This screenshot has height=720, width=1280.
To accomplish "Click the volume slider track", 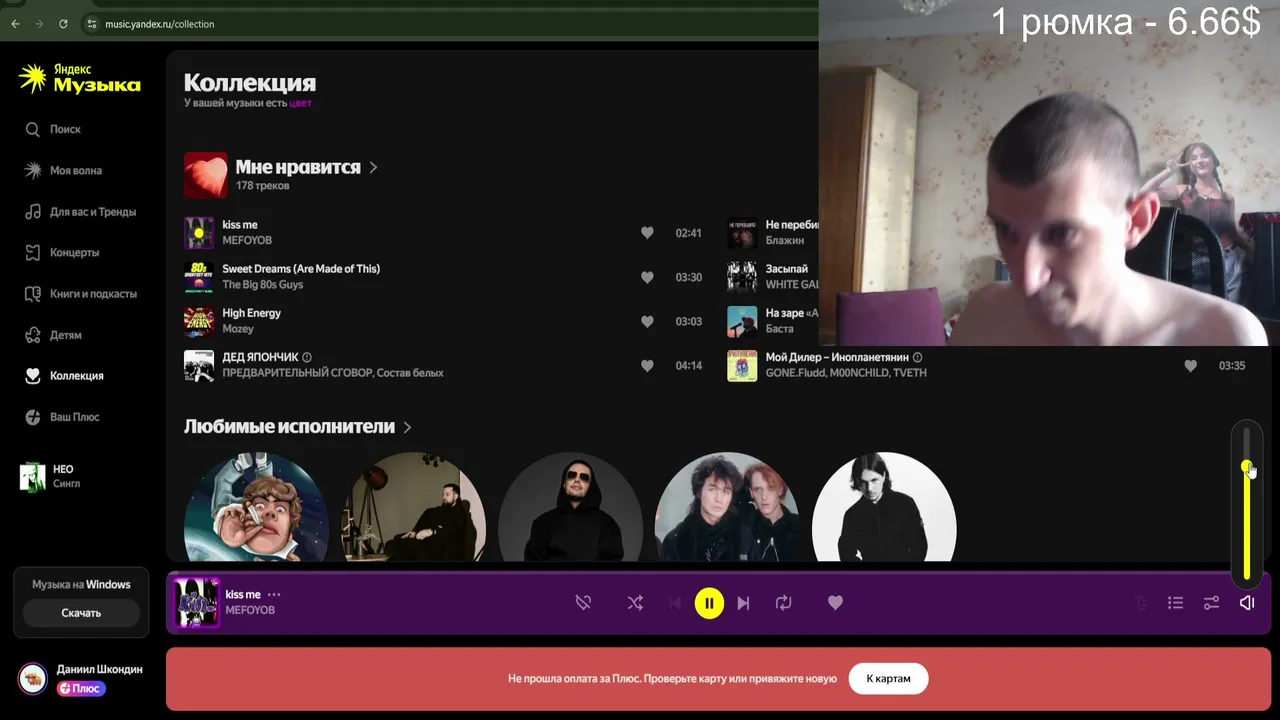I will click(1246, 503).
